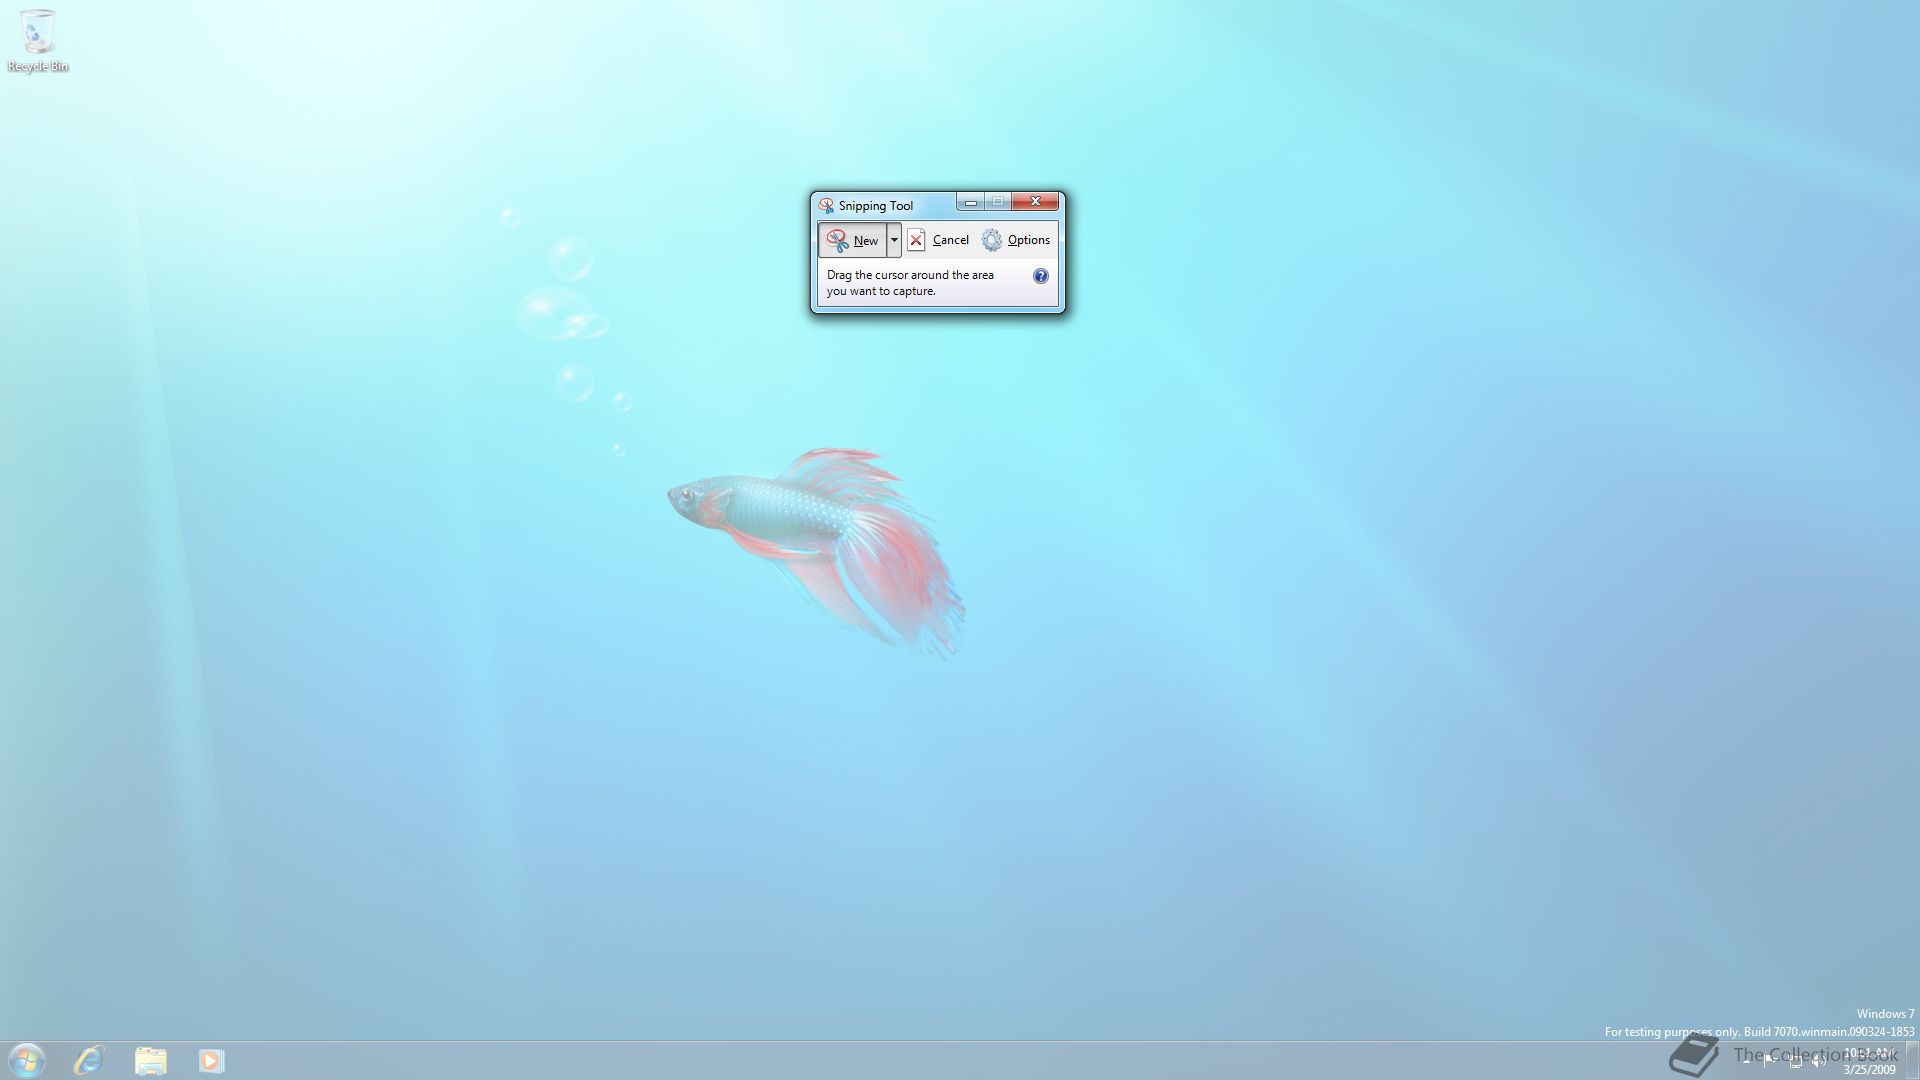Screen dimensions: 1920x1080
Task: Open Snipping Tool Options
Action: (1016, 240)
